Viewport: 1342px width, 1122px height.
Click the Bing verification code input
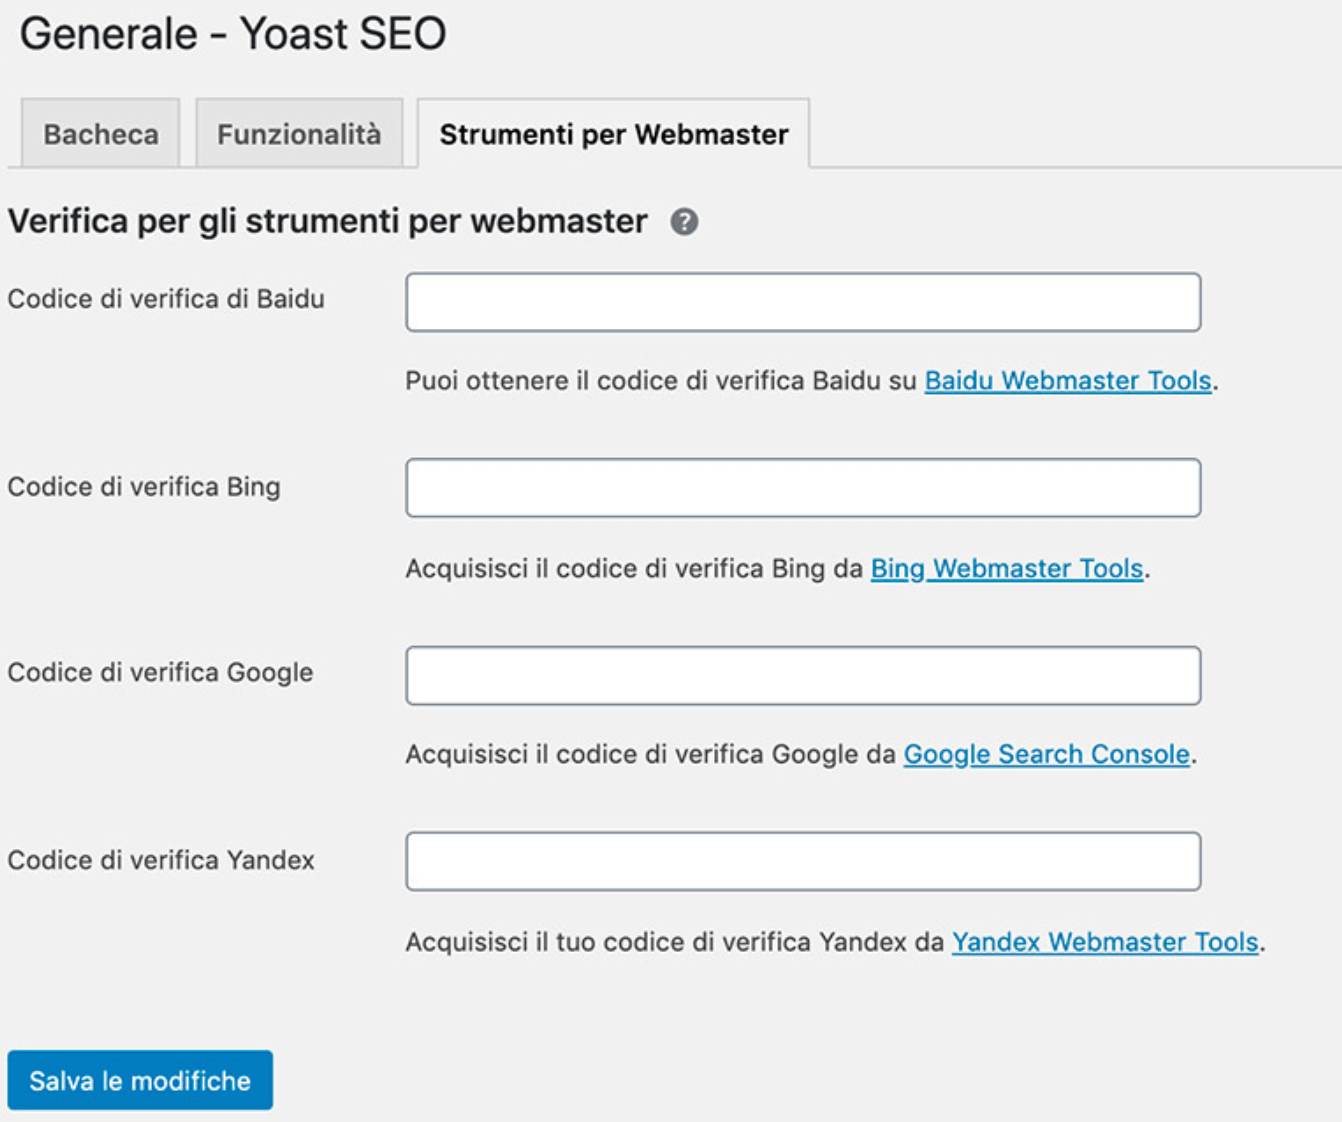(x=802, y=488)
